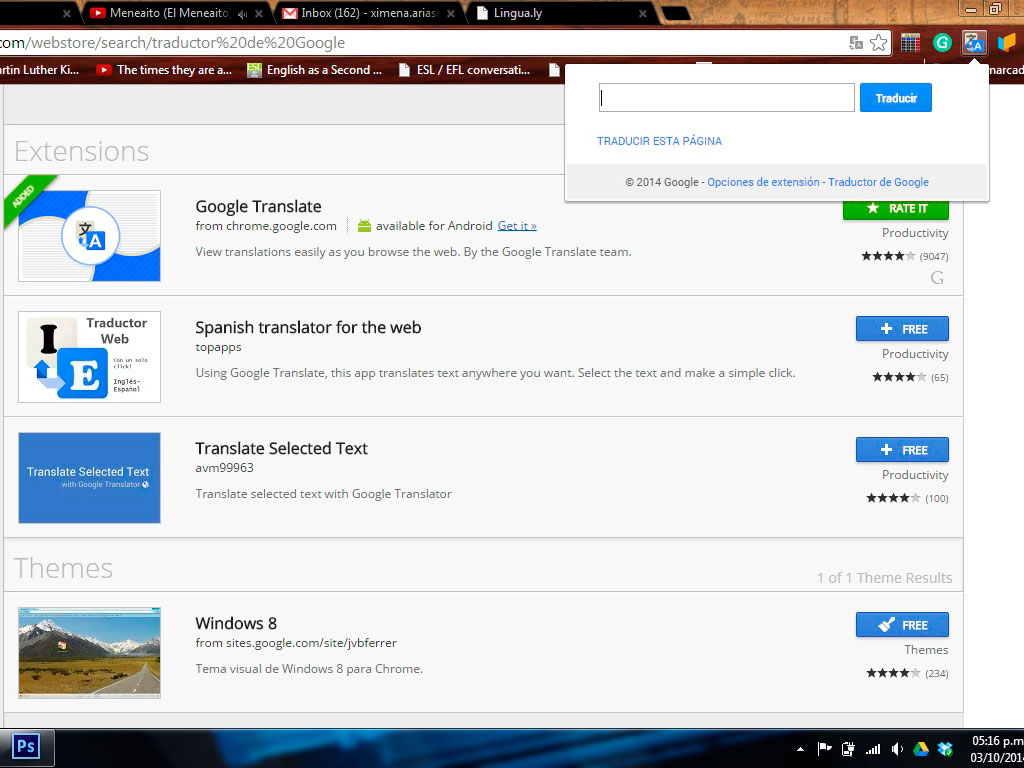1024x768 pixels.
Task: Open 'ESL / EFL conversati...' bookmark
Action: click(x=464, y=70)
